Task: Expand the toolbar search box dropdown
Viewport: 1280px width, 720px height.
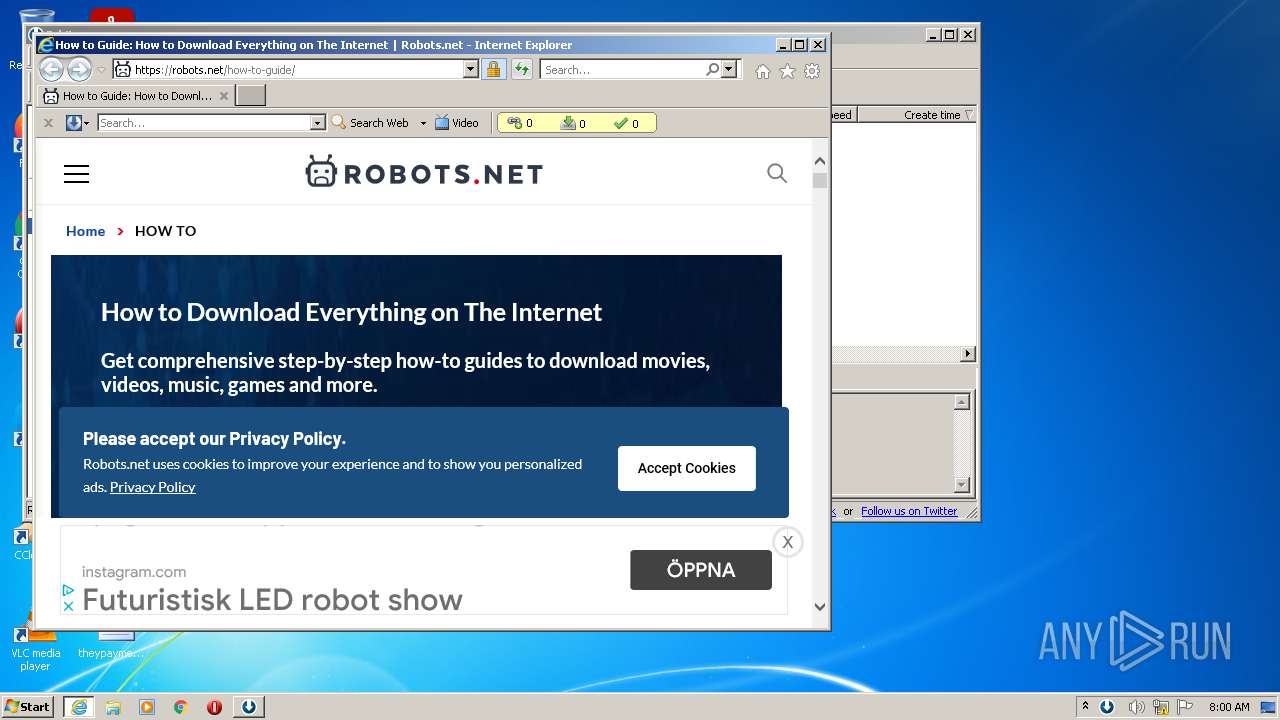Action: 318,123
